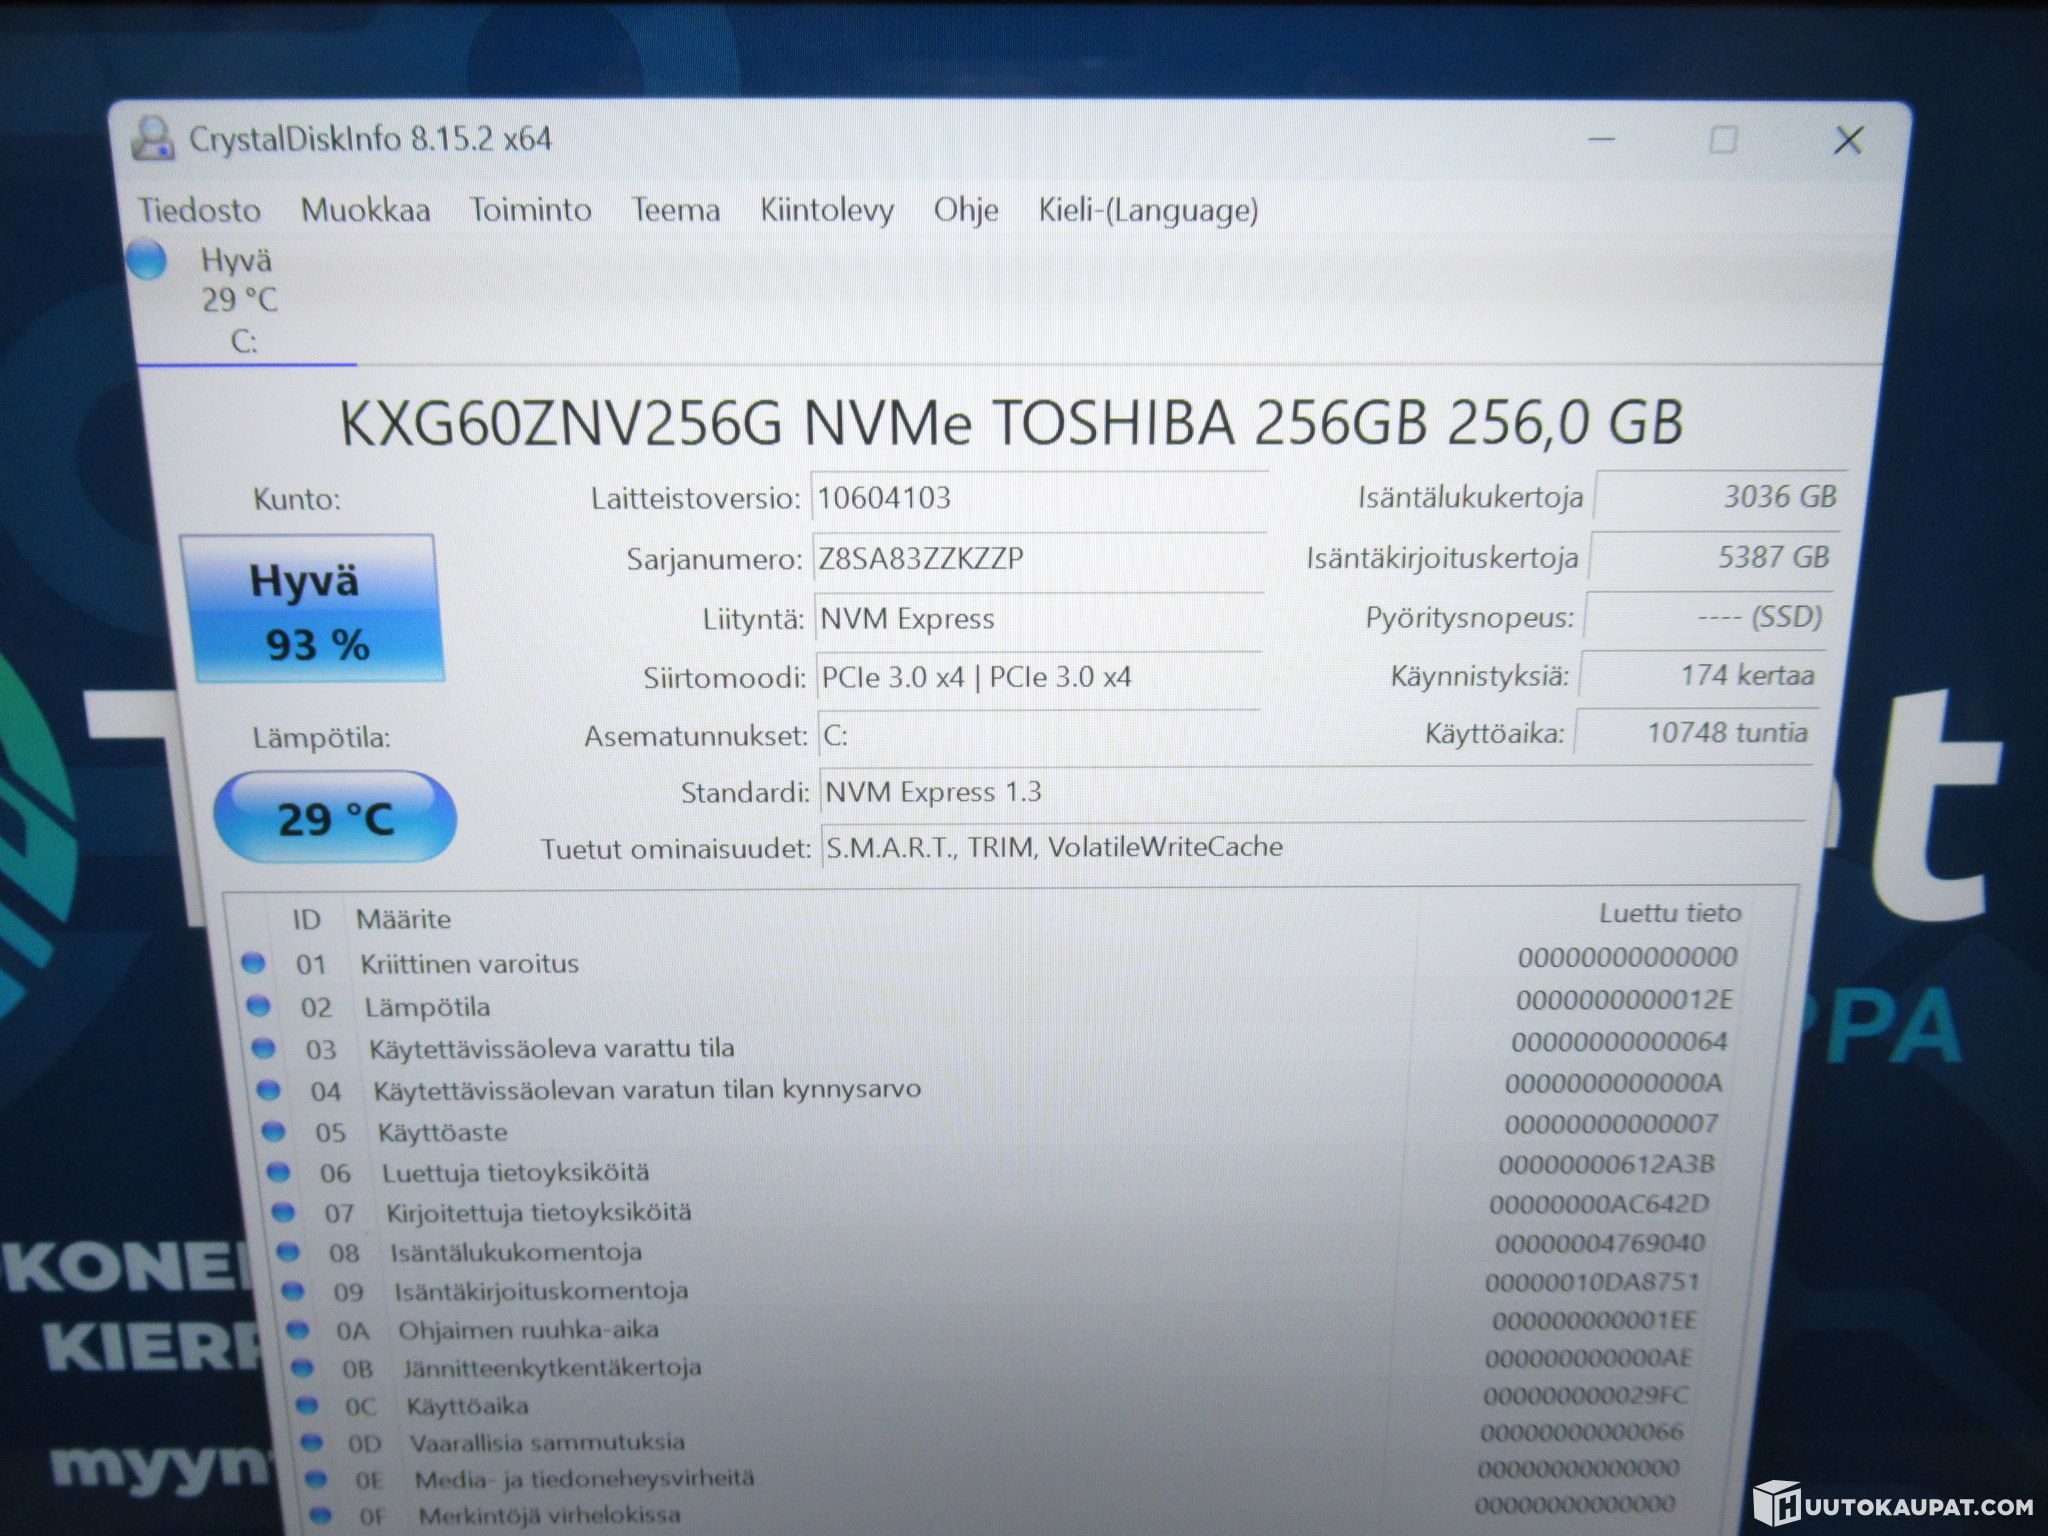Image resolution: width=2048 pixels, height=1536 pixels.
Task: Click the CrystalDiskInfo title bar app icon
Action: (153, 139)
